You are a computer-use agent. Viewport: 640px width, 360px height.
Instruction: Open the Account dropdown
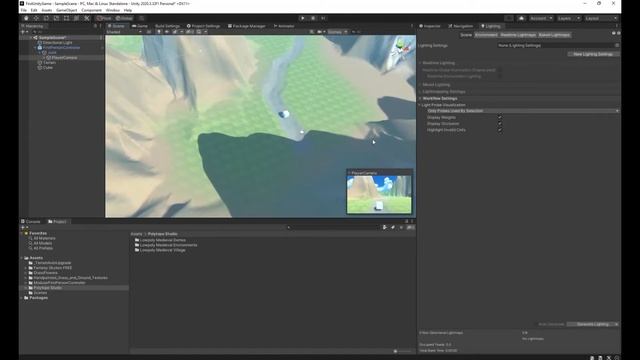[541, 18]
